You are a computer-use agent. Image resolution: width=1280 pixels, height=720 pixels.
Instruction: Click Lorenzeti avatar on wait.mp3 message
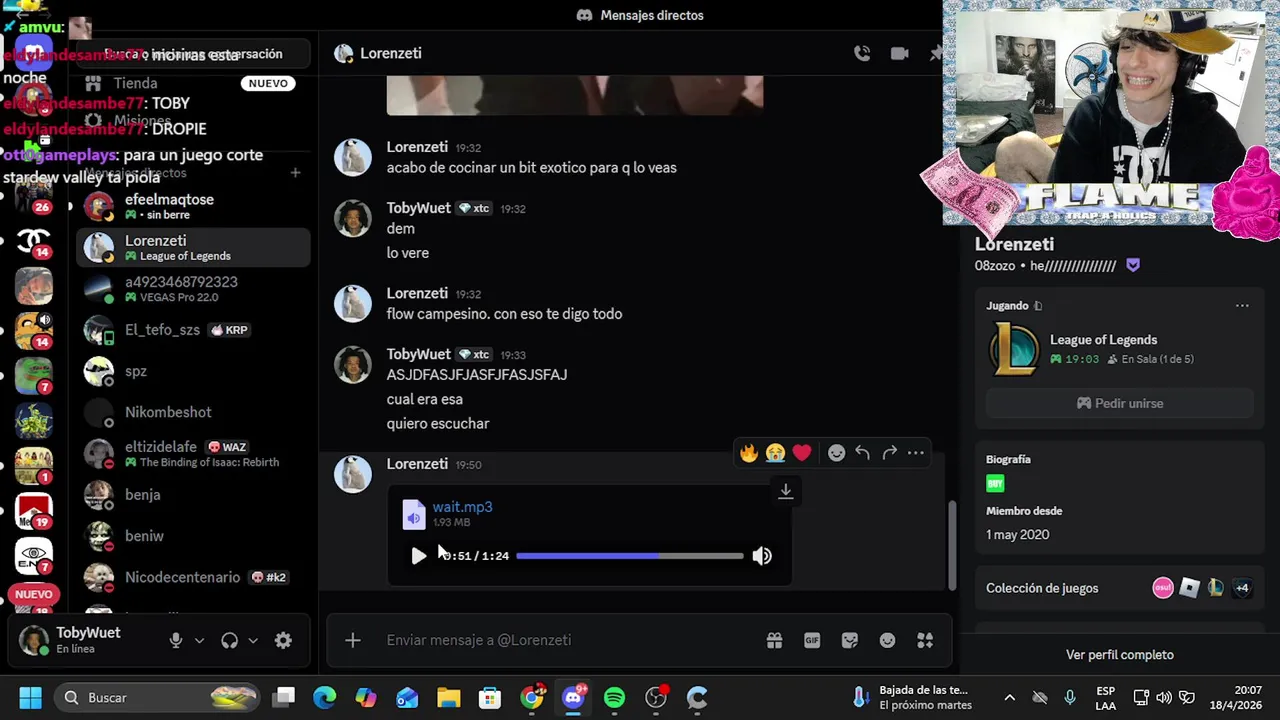(353, 474)
